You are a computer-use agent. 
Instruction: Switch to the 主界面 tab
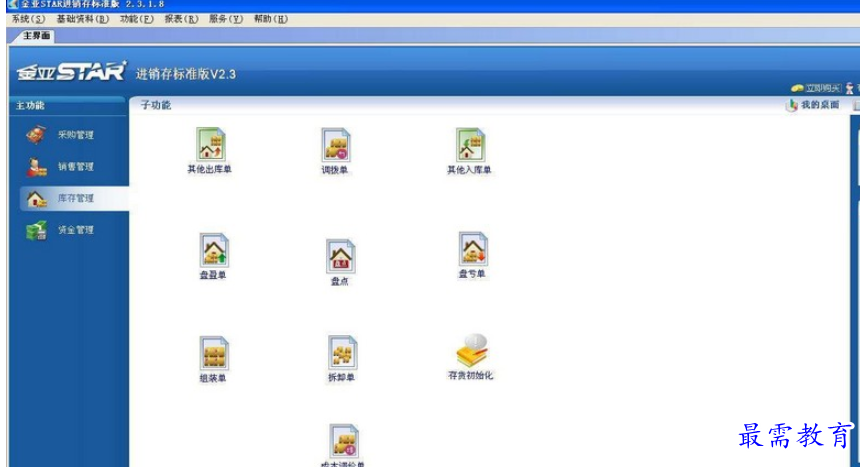click(36, 36)
